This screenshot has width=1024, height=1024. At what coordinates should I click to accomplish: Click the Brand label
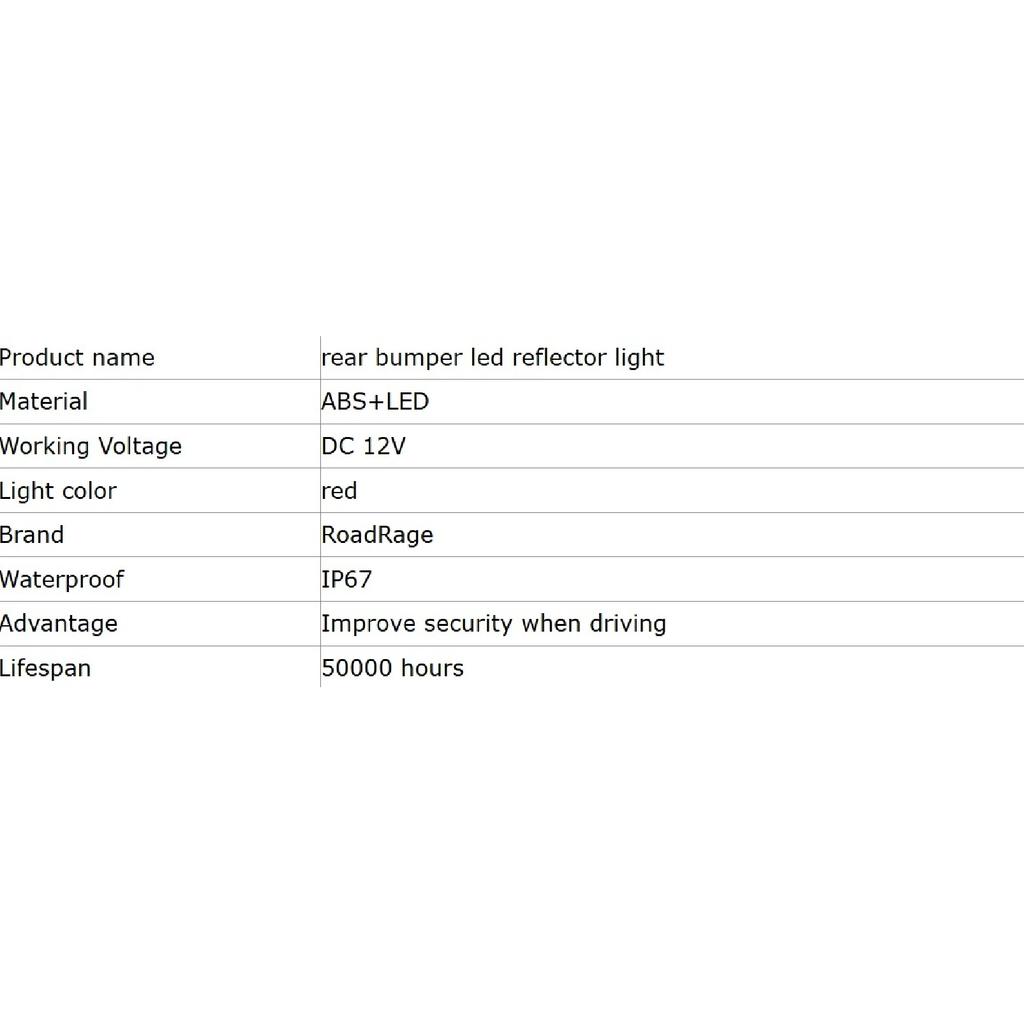[x=32, y=535]
